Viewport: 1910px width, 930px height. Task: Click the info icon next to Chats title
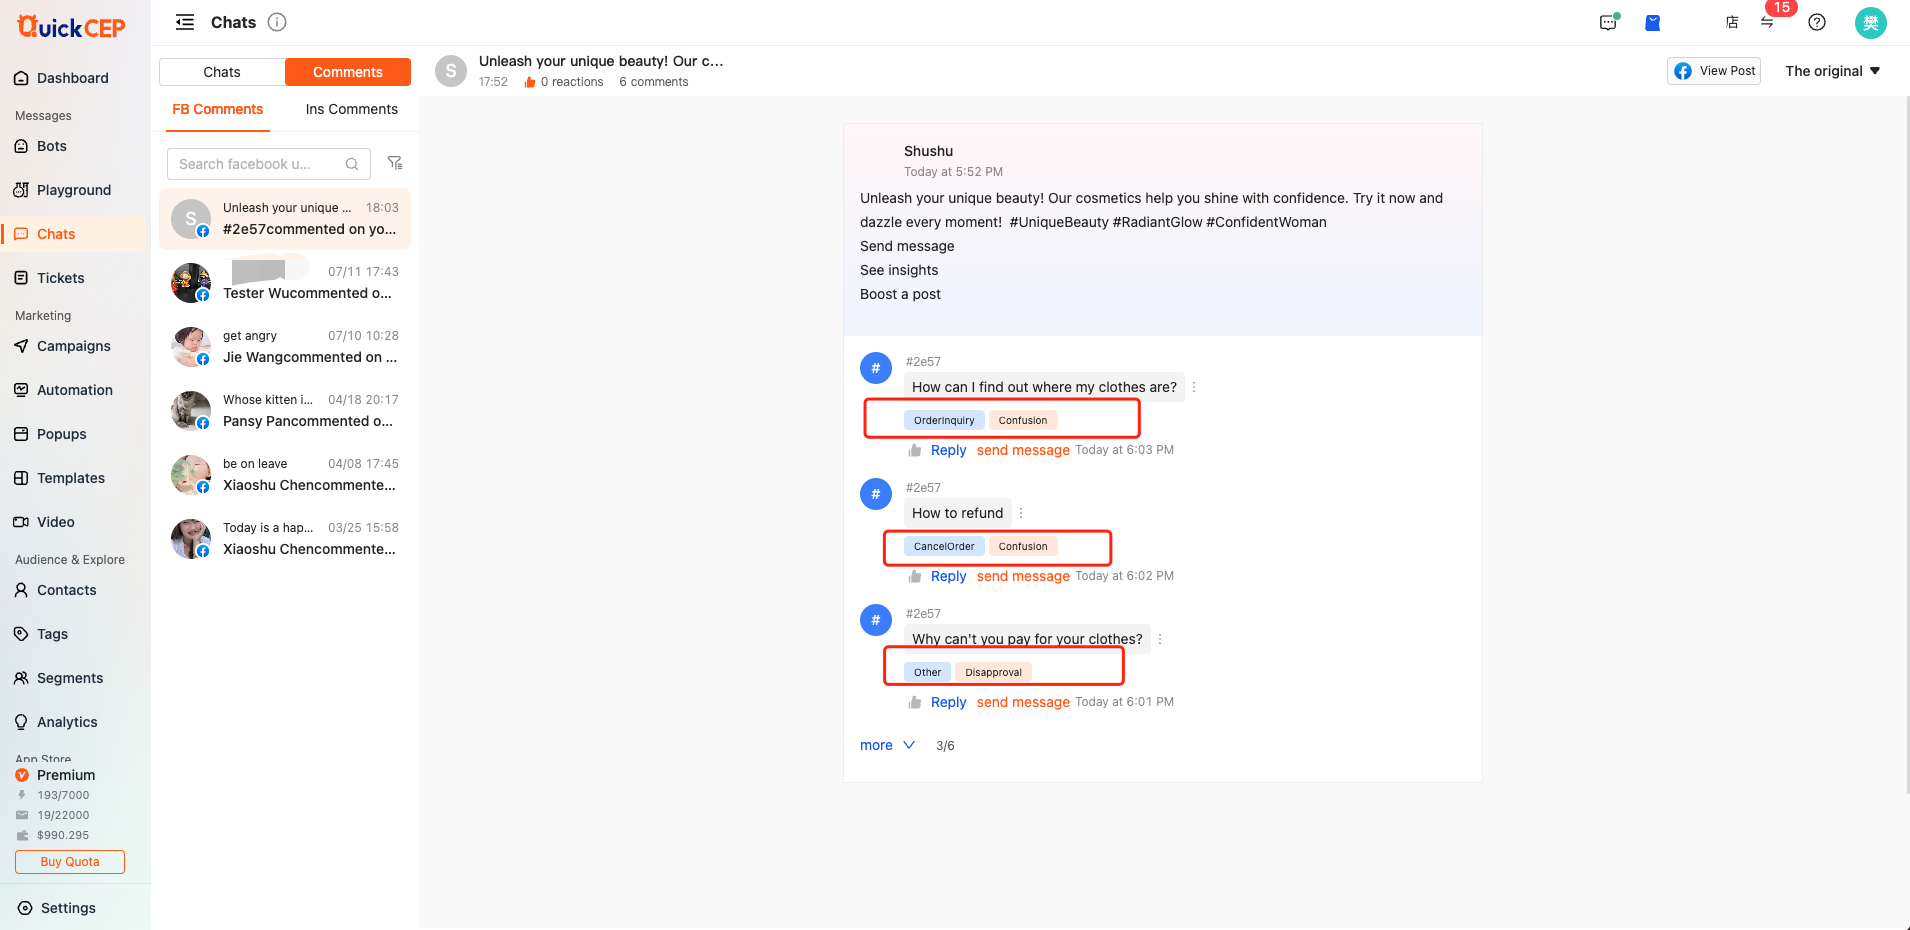pyautogui.click(x=277, y=22)
